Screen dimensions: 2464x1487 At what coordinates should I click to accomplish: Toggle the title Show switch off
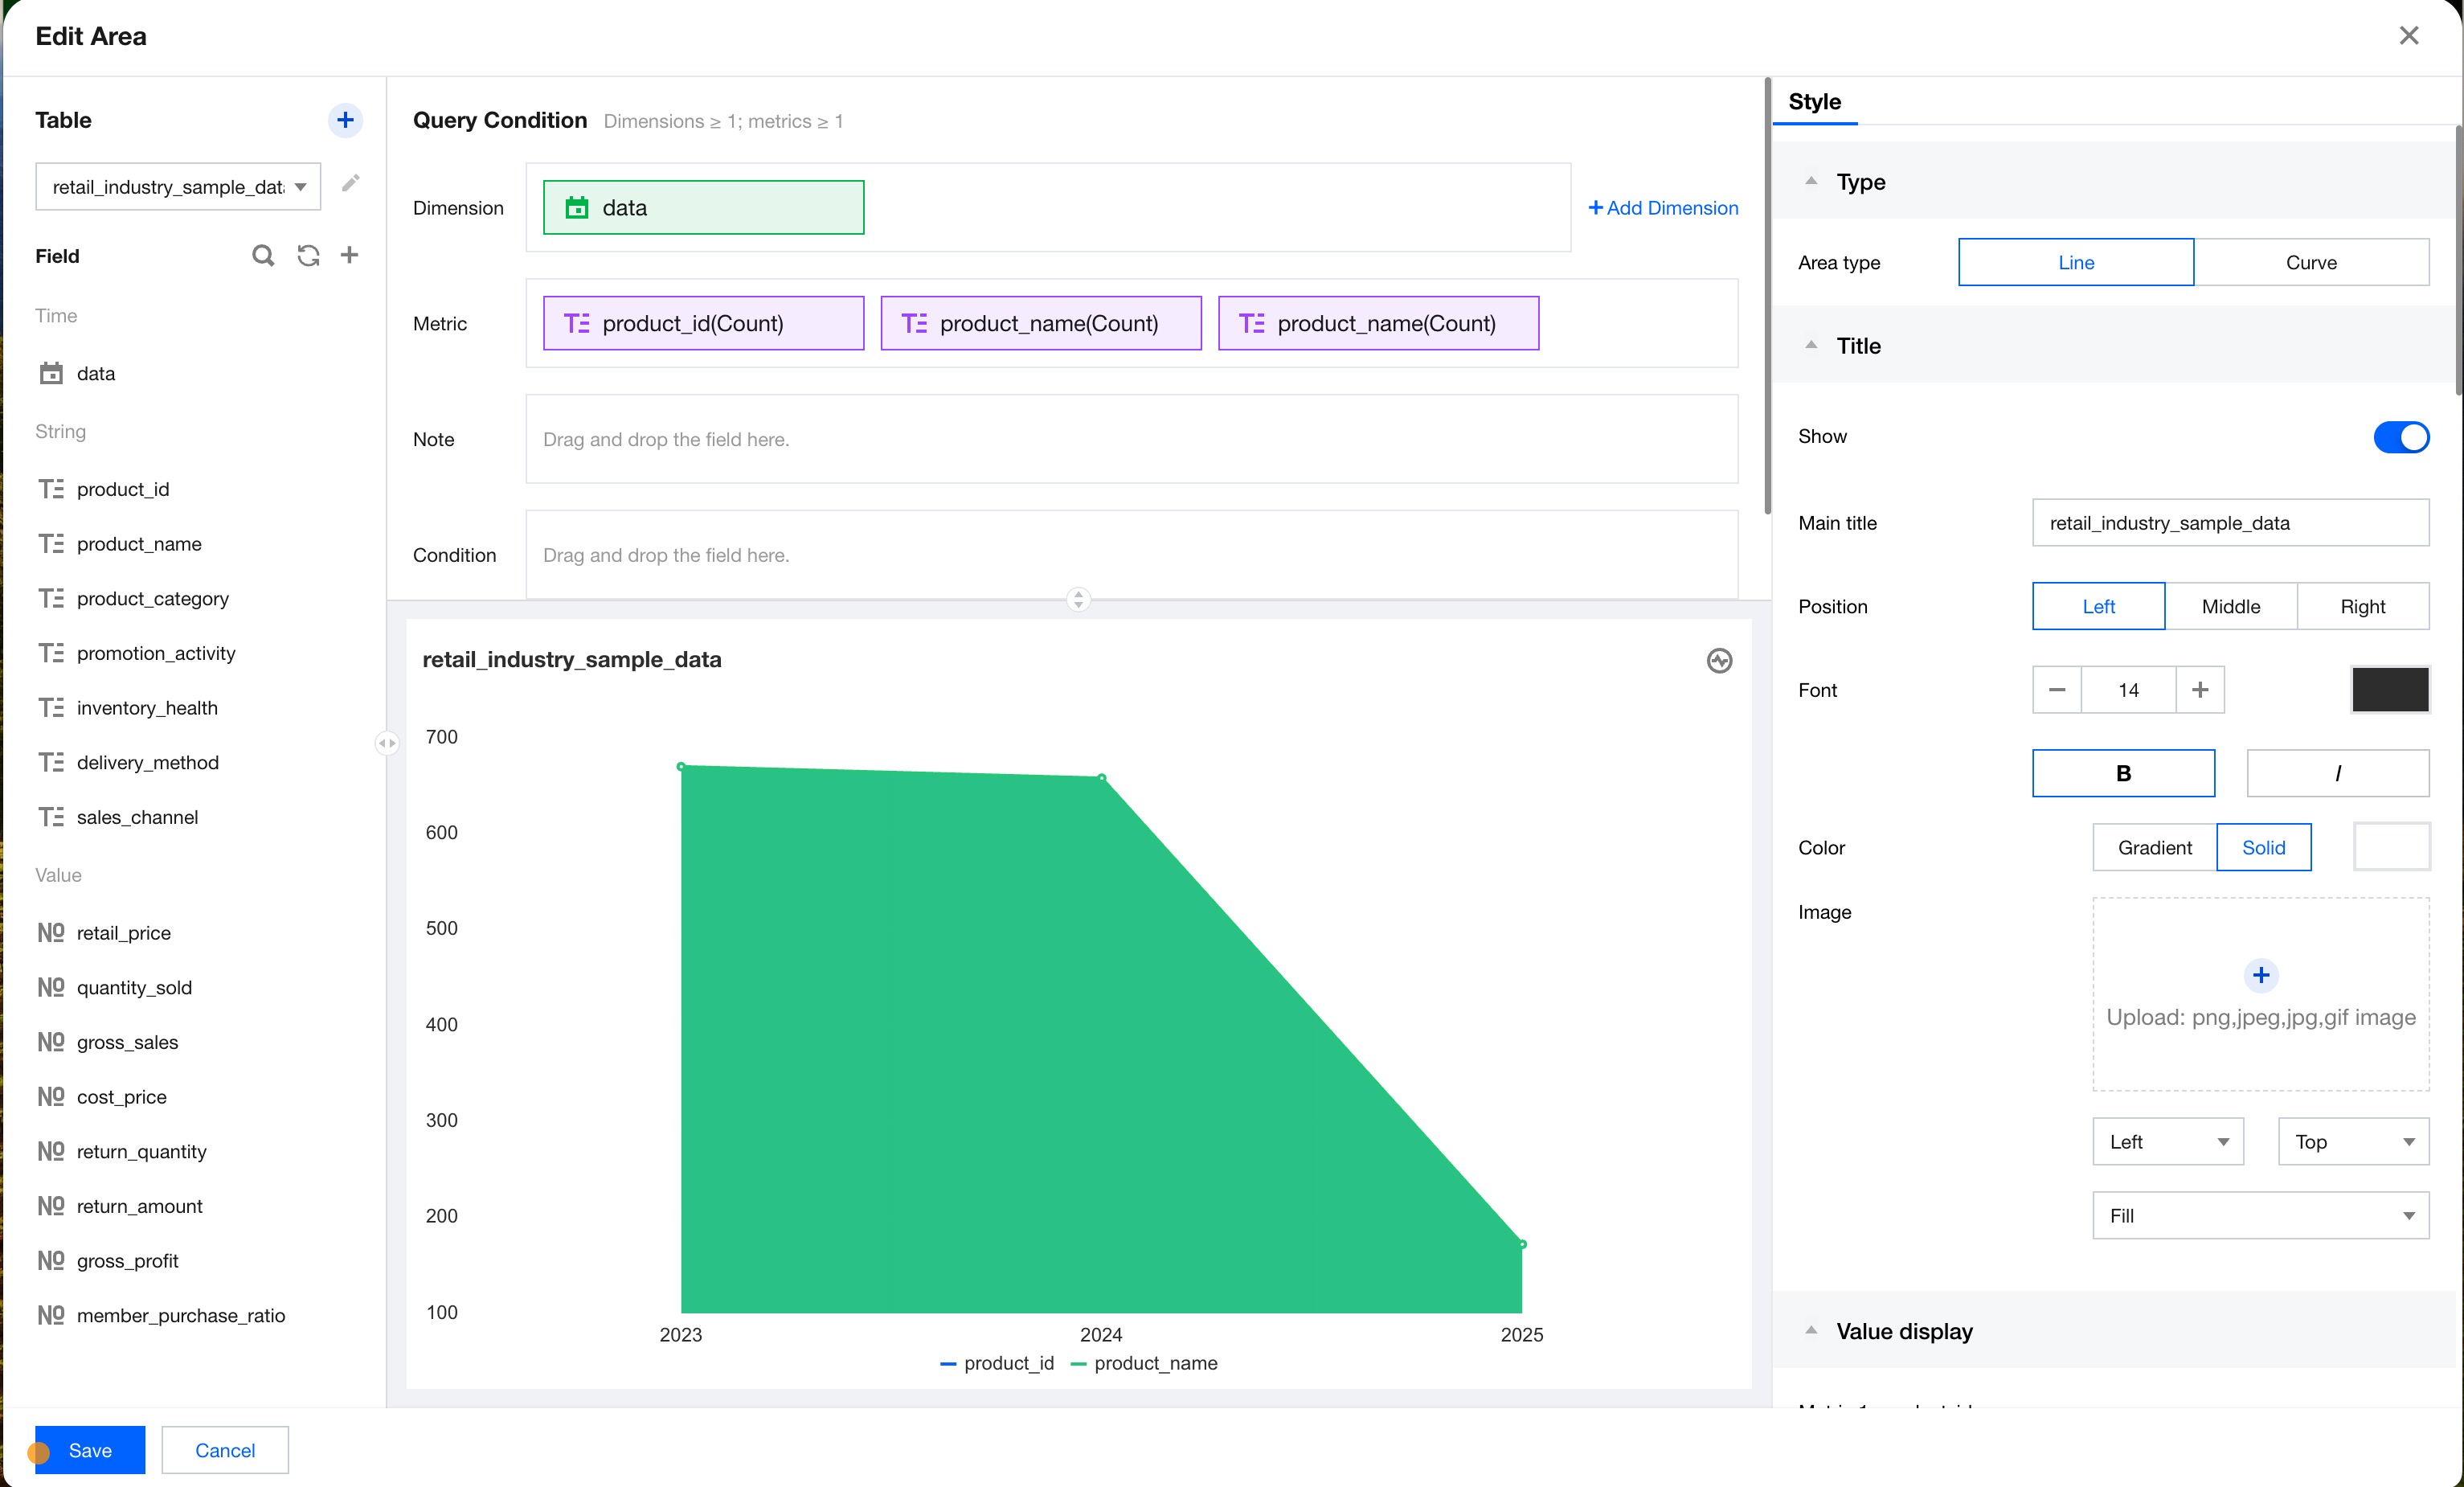click(x=2400, y=437)
